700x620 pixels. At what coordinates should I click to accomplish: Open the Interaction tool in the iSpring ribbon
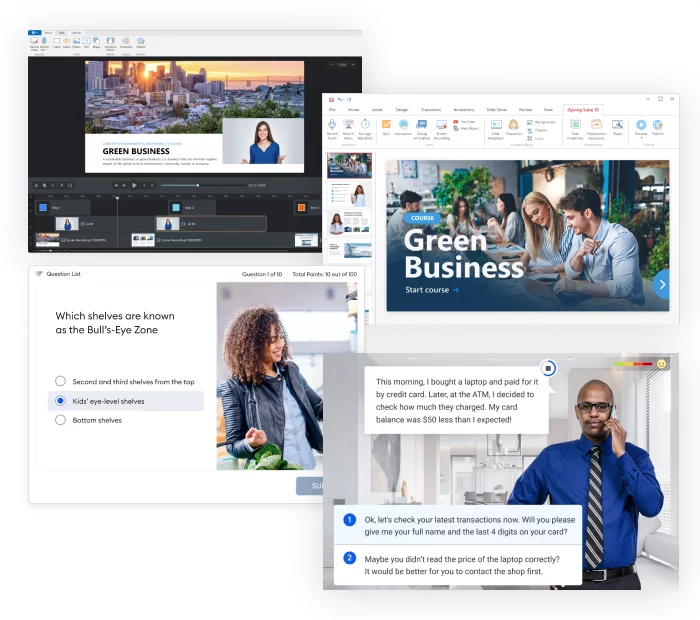(403, 127)
